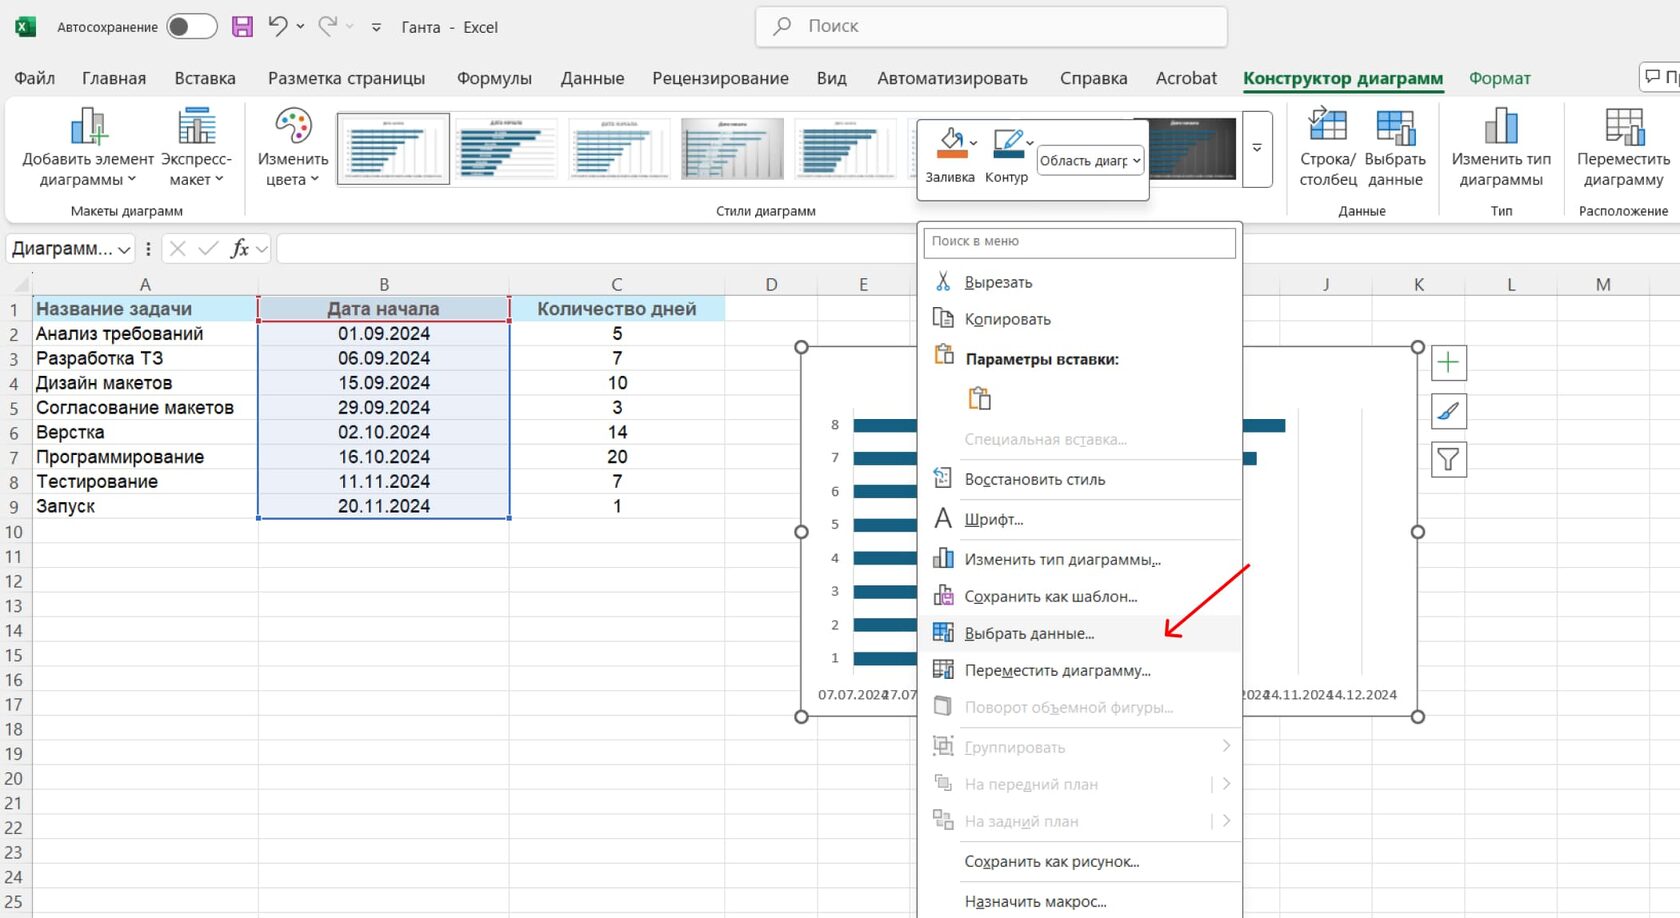
Task: Open Добавить элемент диаграммы menu
Action: [x=88, y=148]
